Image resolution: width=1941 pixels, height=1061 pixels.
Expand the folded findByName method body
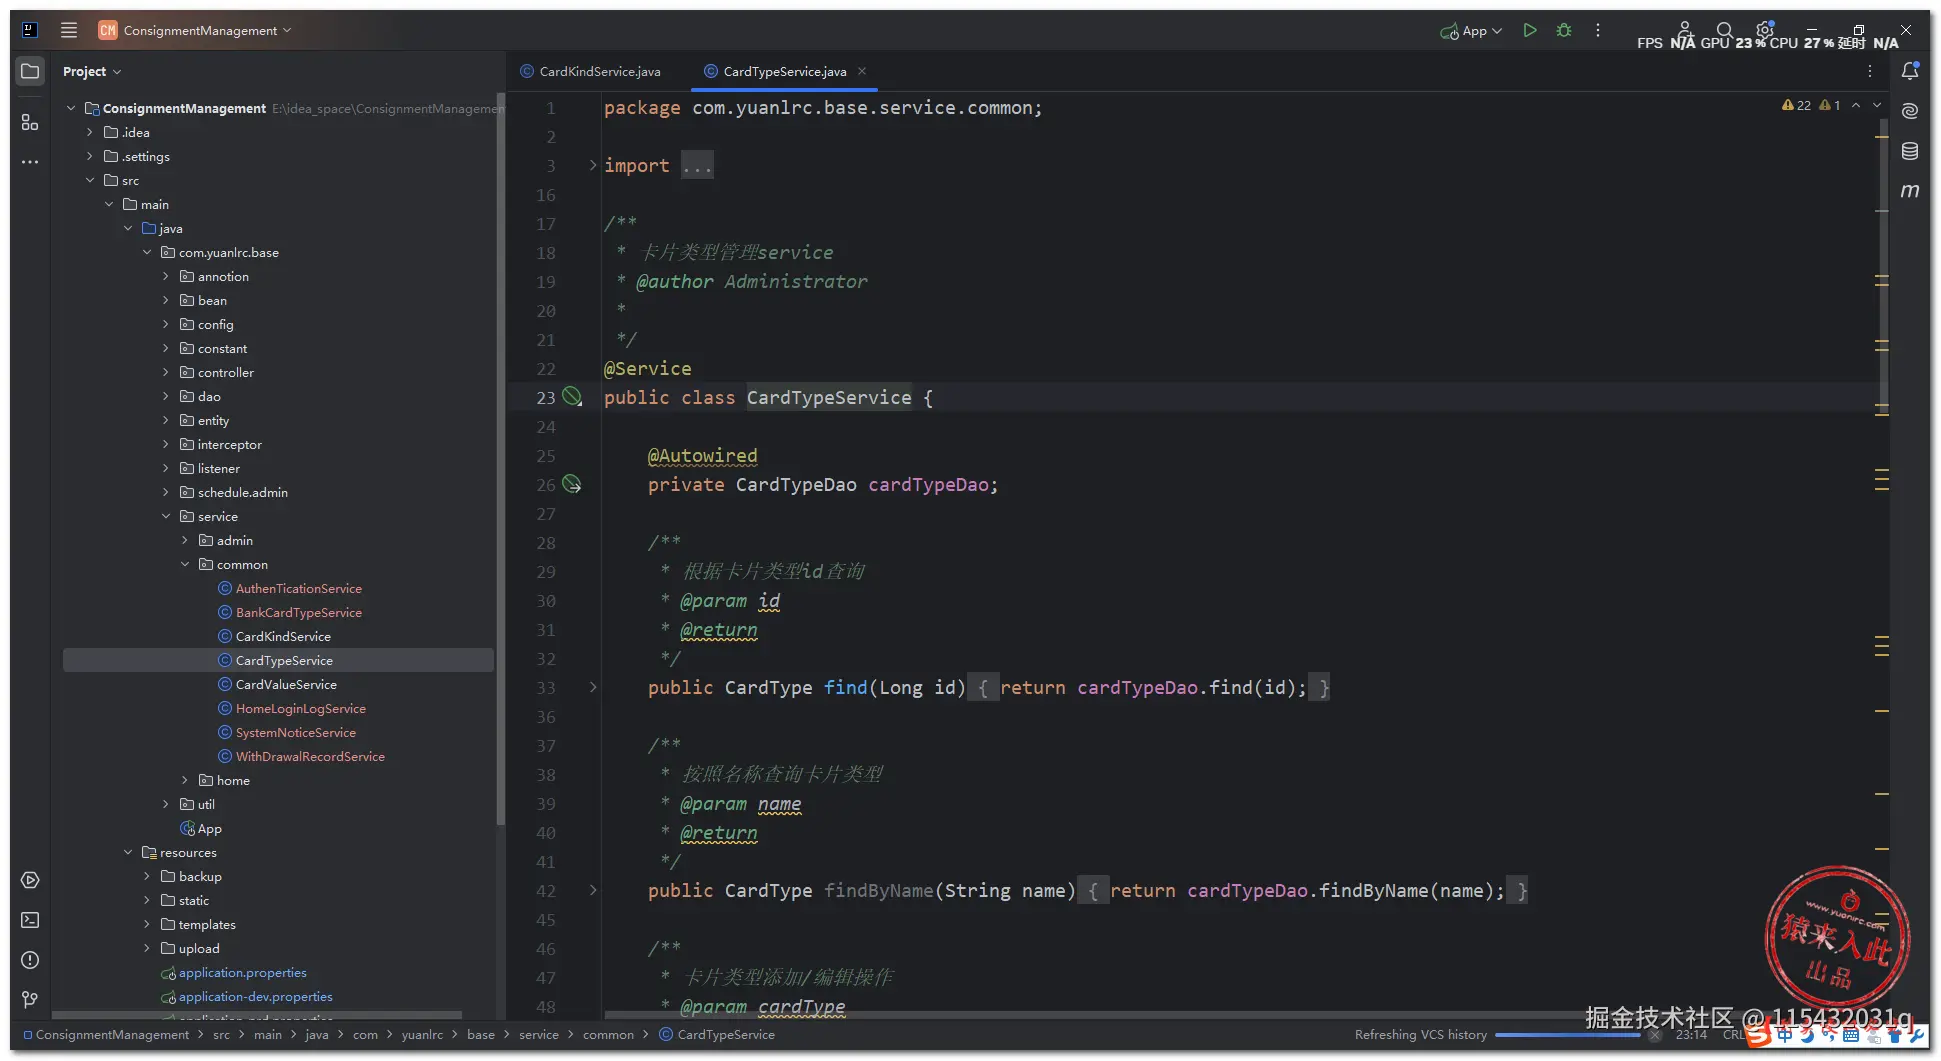point(593,890)
